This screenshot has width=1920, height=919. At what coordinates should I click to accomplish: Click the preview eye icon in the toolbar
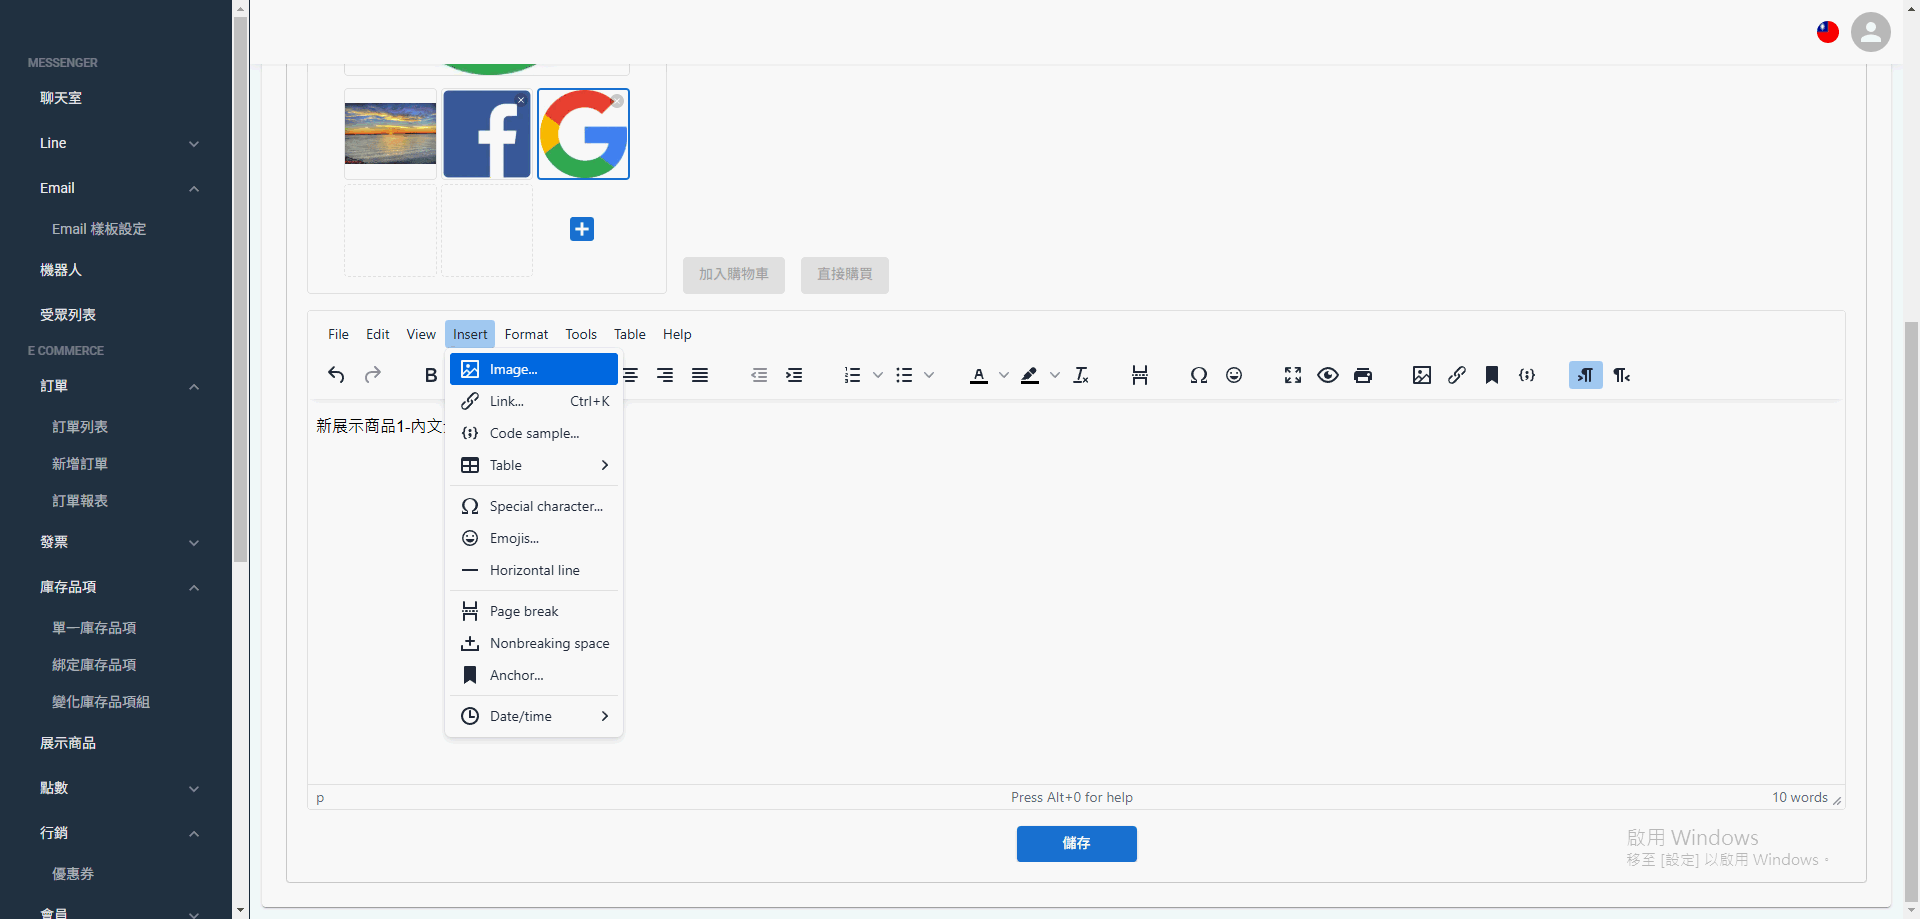pos(1328,375)
